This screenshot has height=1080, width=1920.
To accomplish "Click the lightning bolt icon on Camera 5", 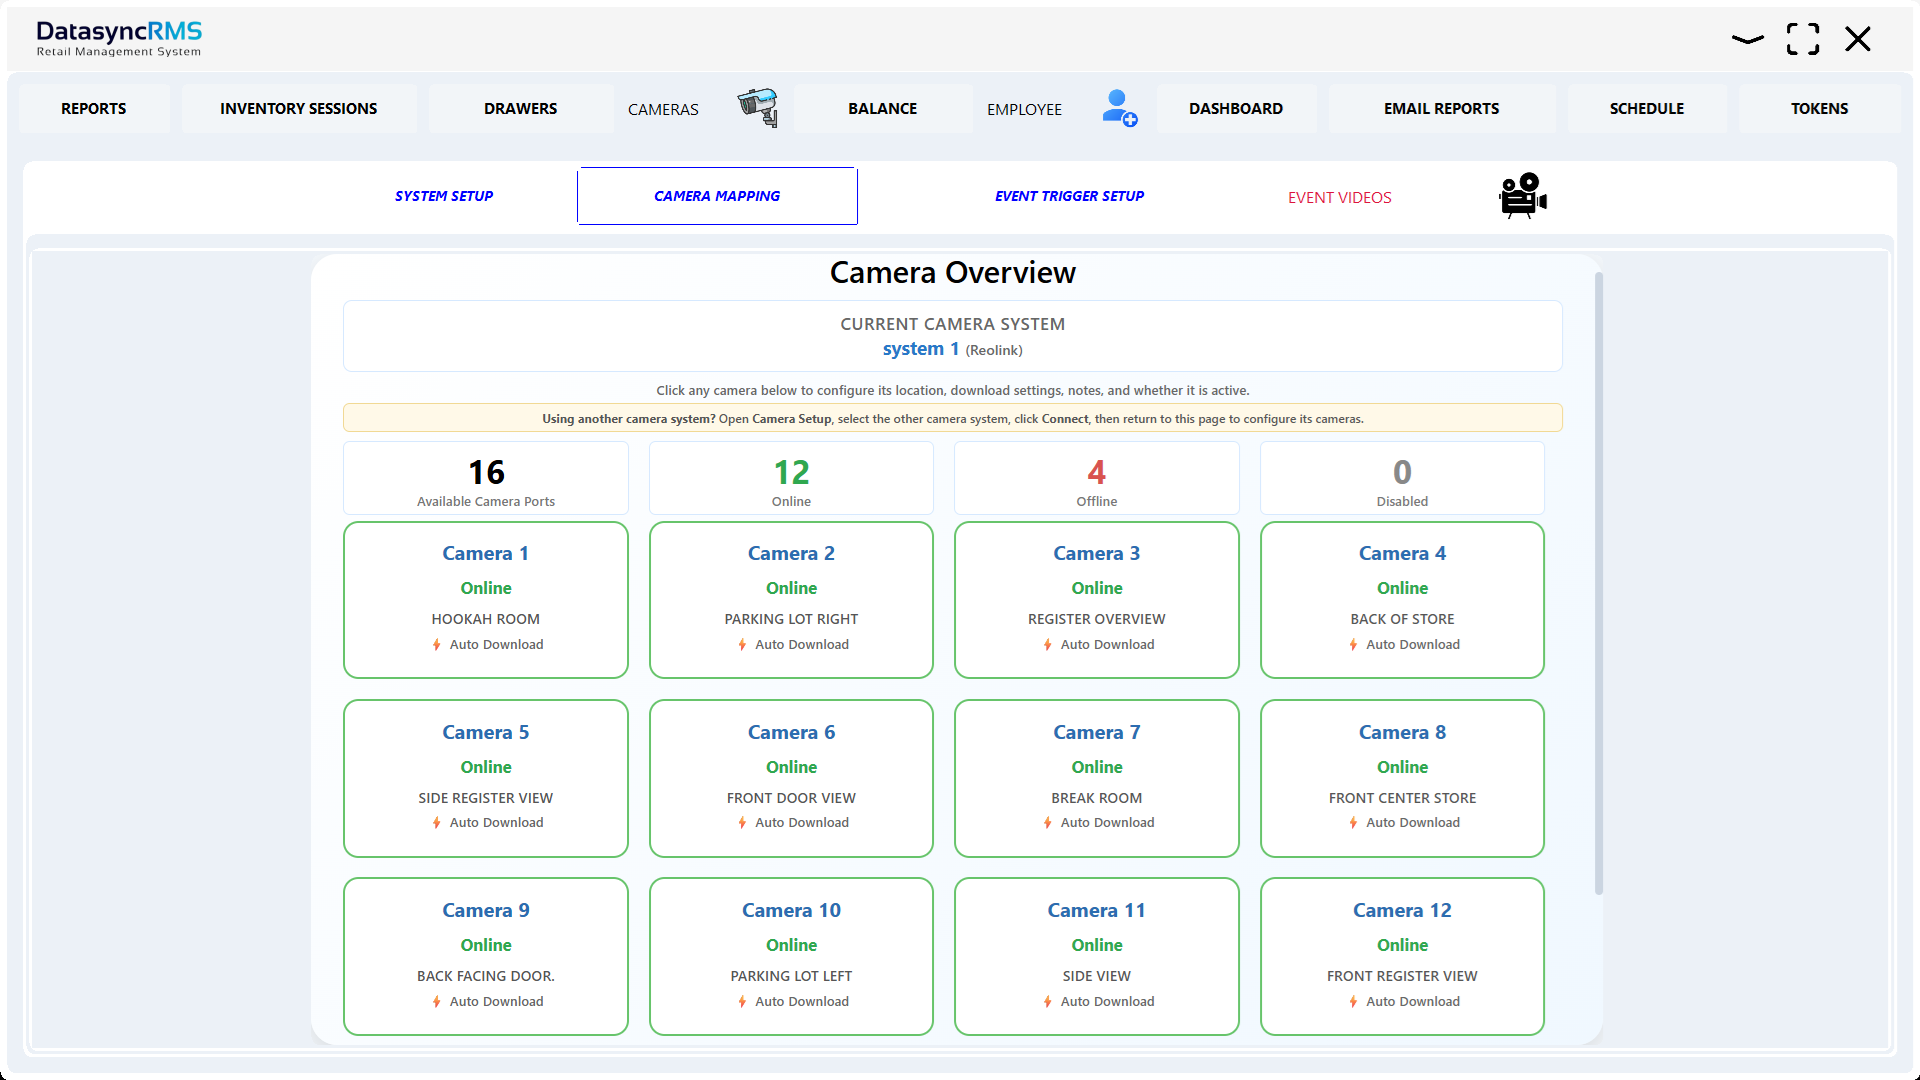I will point(437,823).
